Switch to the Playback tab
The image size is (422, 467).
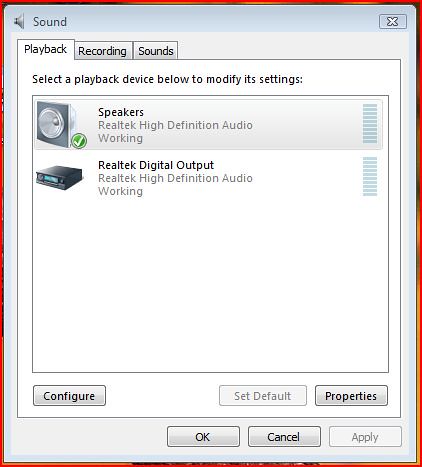pyautogui.click(x=46, y=50)
